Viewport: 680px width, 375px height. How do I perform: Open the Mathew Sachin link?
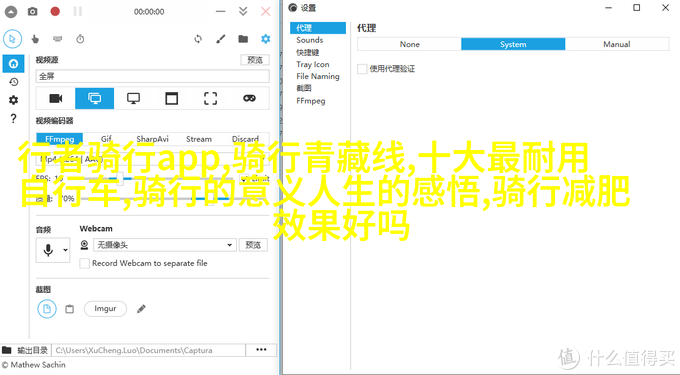pos(34,365)
